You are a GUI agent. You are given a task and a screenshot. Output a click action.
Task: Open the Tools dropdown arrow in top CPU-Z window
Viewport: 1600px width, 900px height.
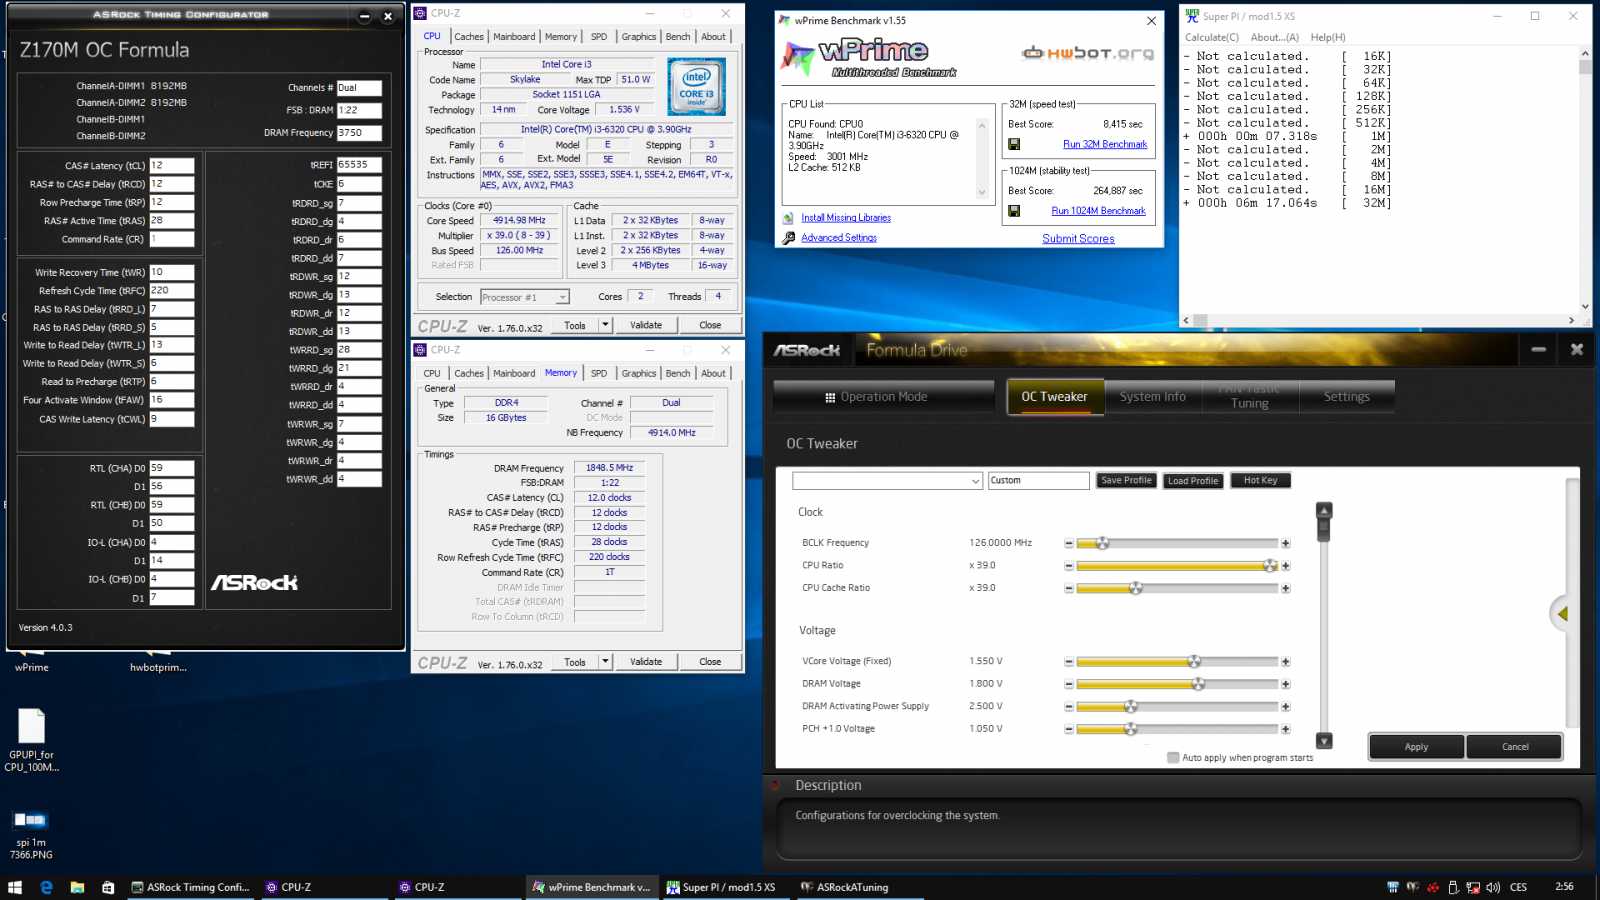click(x=605, y=325)
